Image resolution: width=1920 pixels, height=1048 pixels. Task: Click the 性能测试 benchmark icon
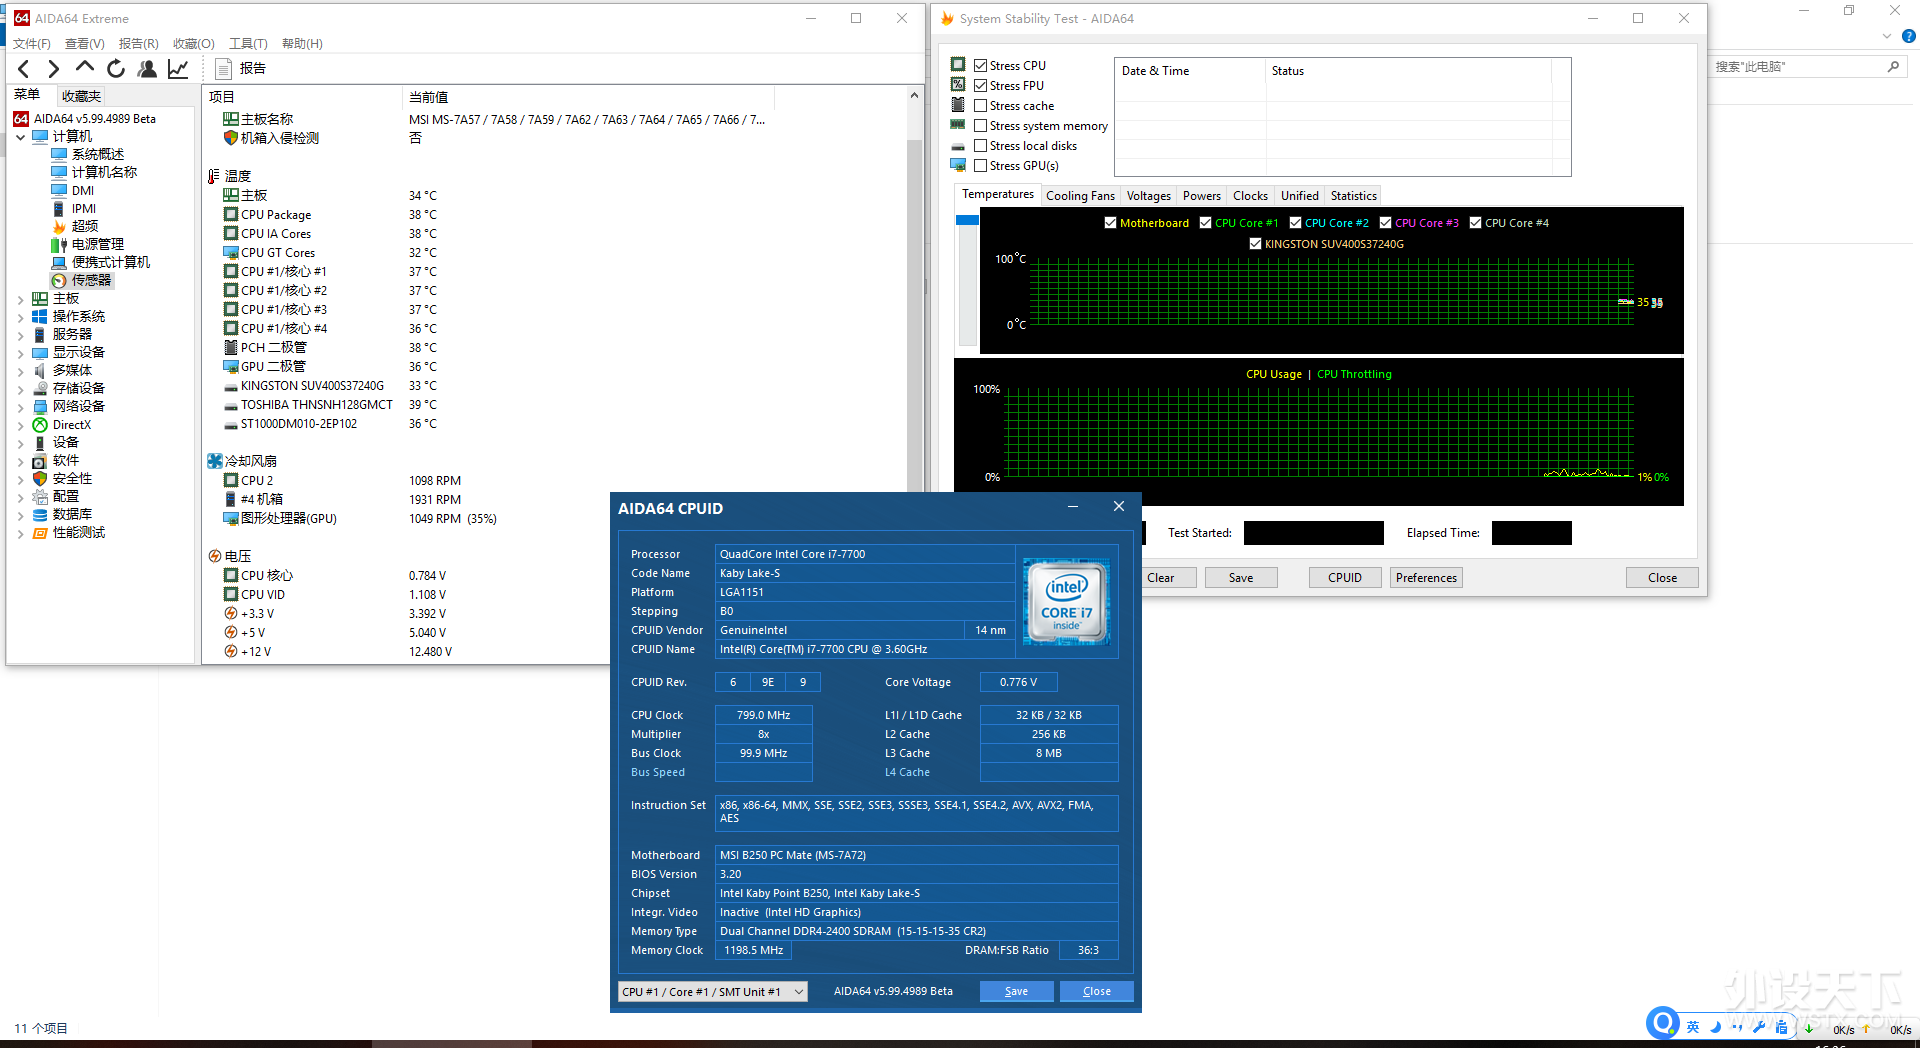pyautogui.click(x=40, y=533)
